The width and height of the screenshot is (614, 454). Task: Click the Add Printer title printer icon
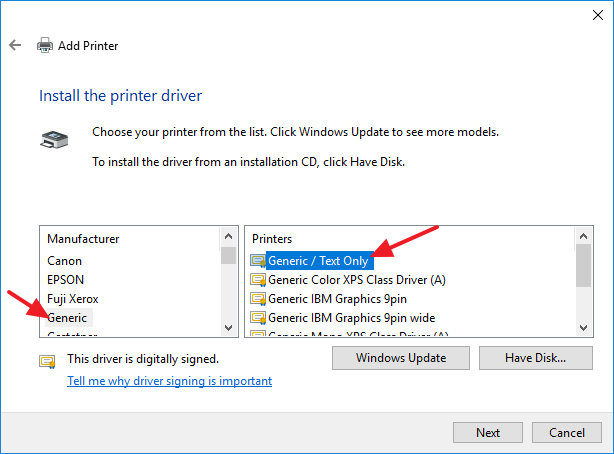click(45, 45)
